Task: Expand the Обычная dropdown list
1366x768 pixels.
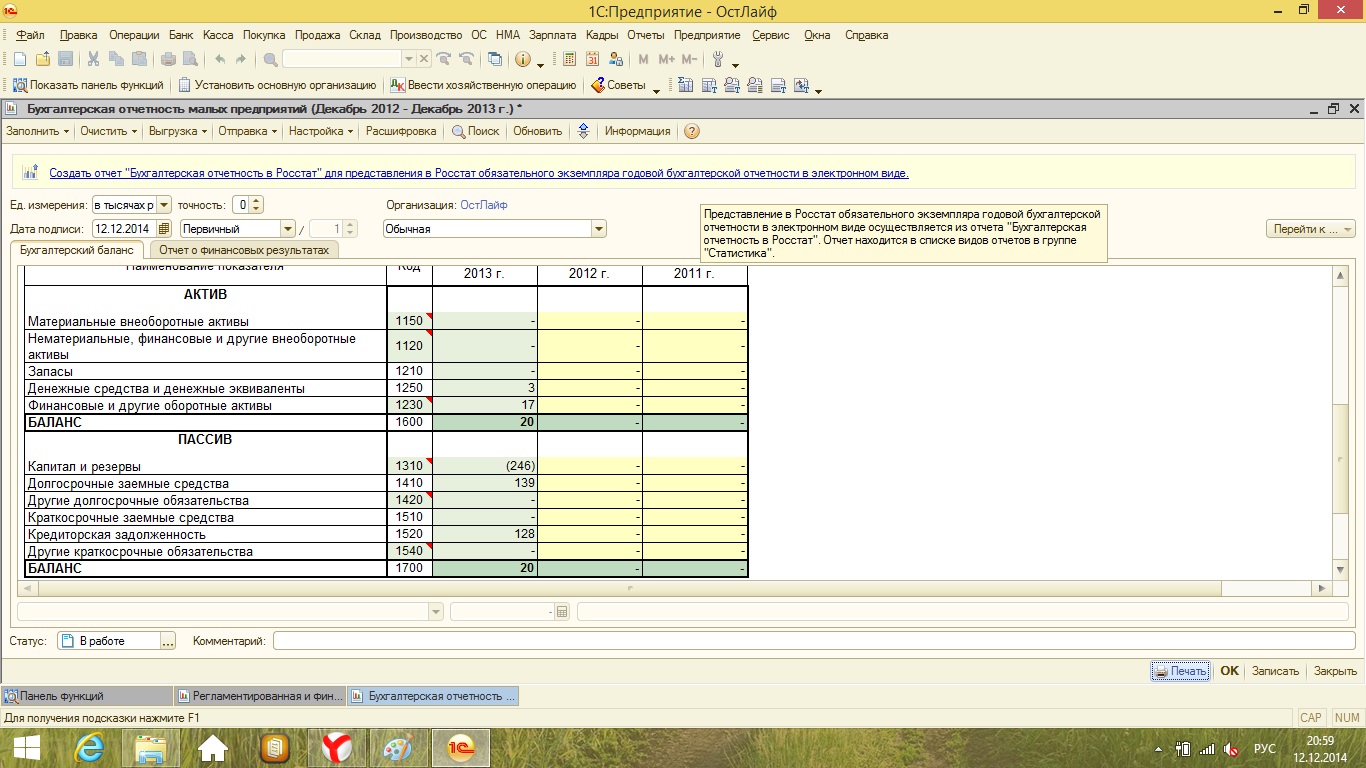Action: click(x=598, y=229)
